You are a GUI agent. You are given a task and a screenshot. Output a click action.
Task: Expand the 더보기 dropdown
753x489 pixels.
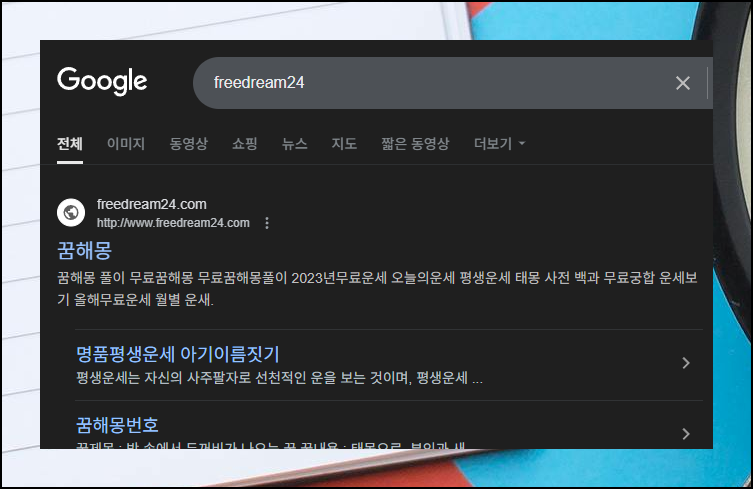click(499, 144)
